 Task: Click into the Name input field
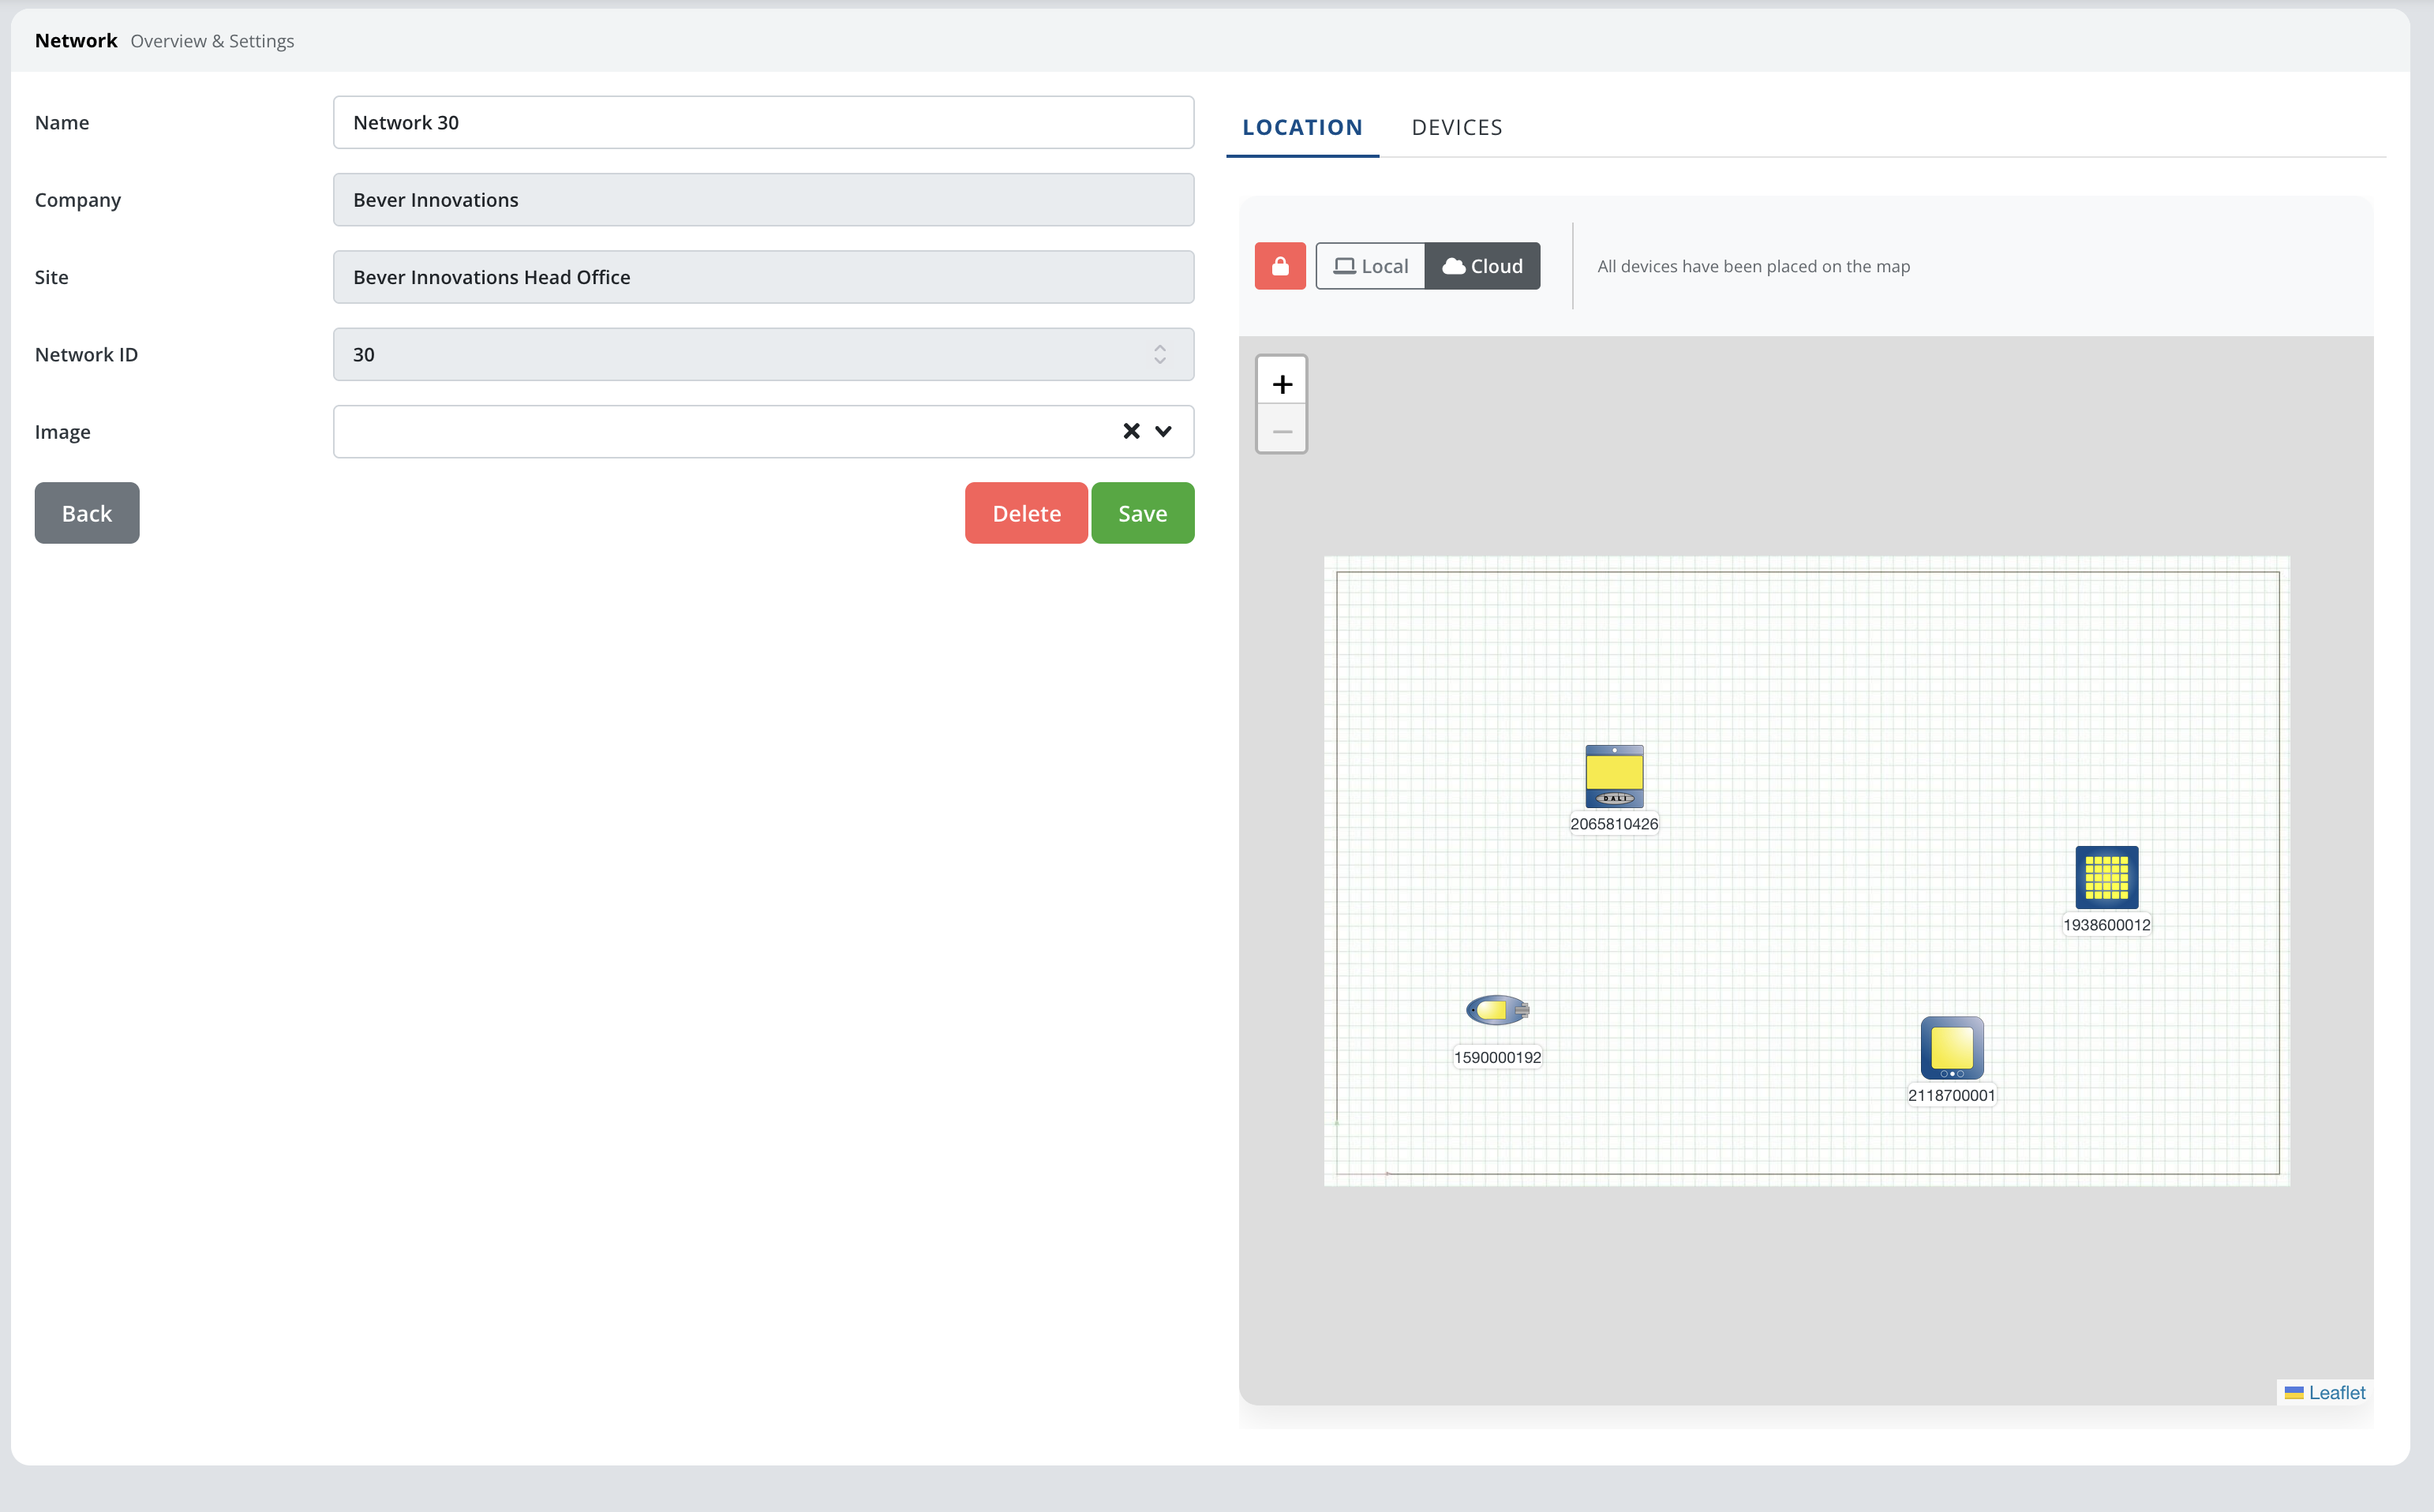[763, 122]
